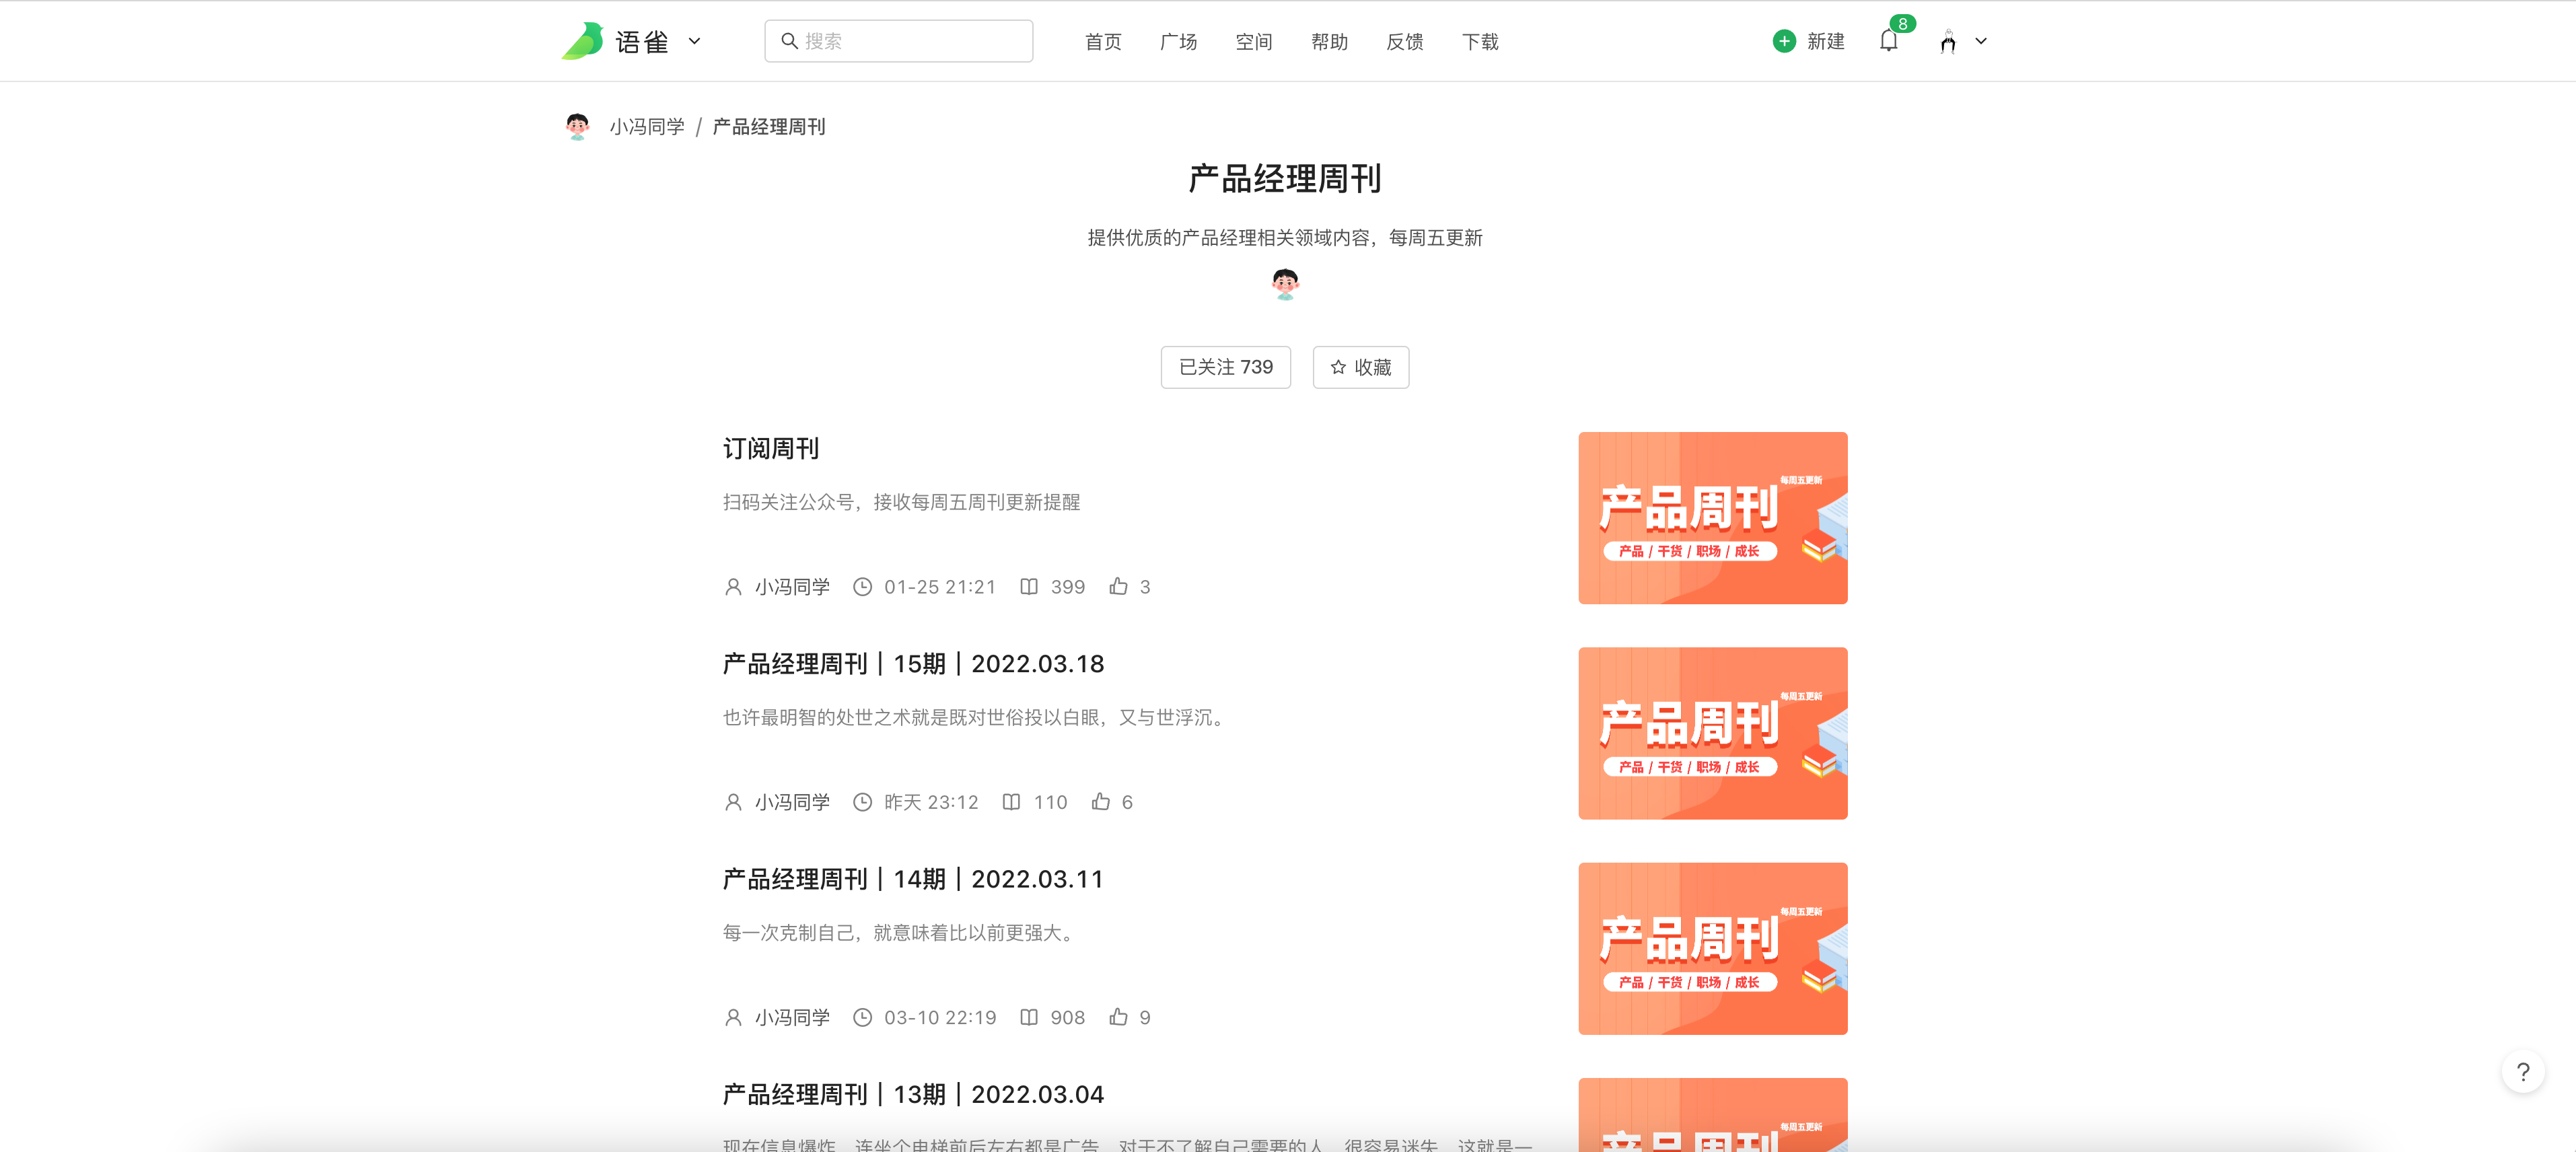Viewport: 2576px width, 1152px height.
Task: Open the notification bell
Action: click(1888, 41)
